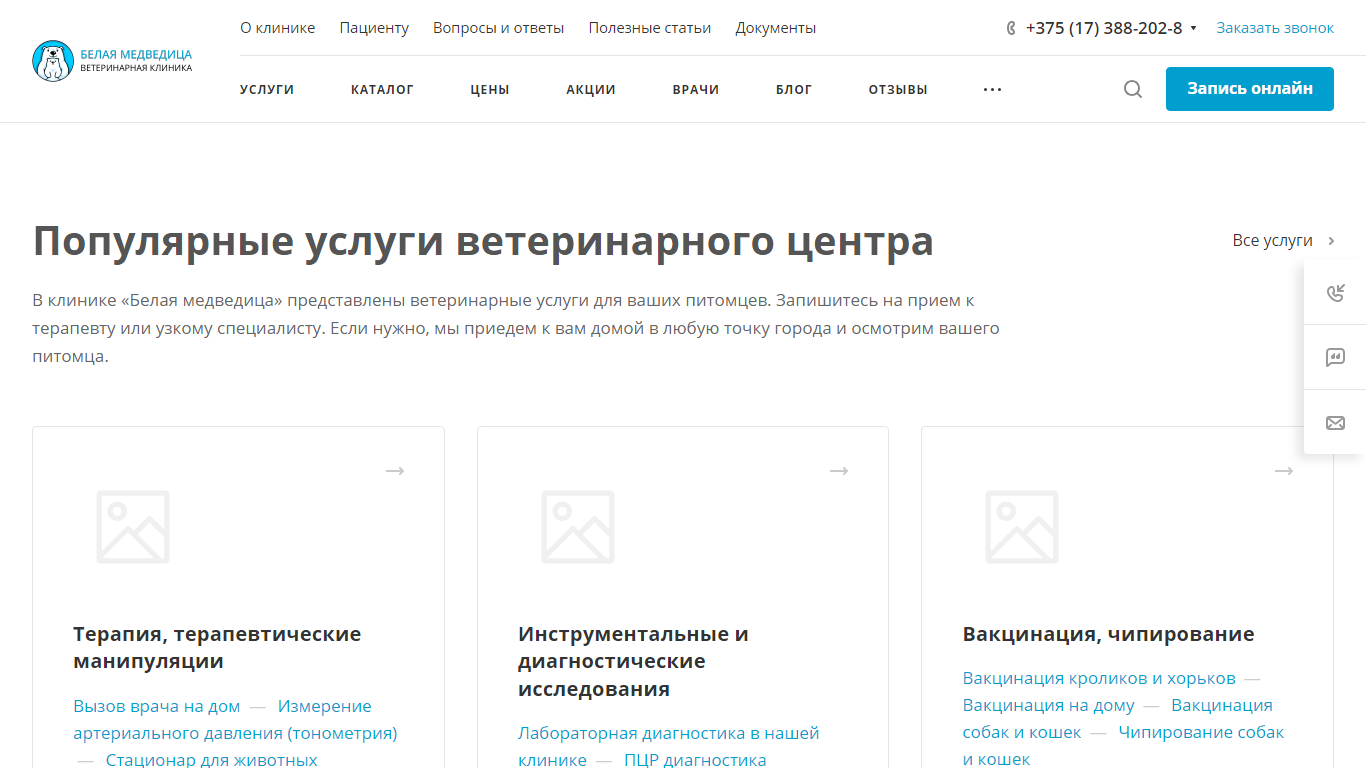The height and width of the screenshot is (768, 1366).
Task: Click the Запись онлайн button
Action: (x=1250, y=89)
